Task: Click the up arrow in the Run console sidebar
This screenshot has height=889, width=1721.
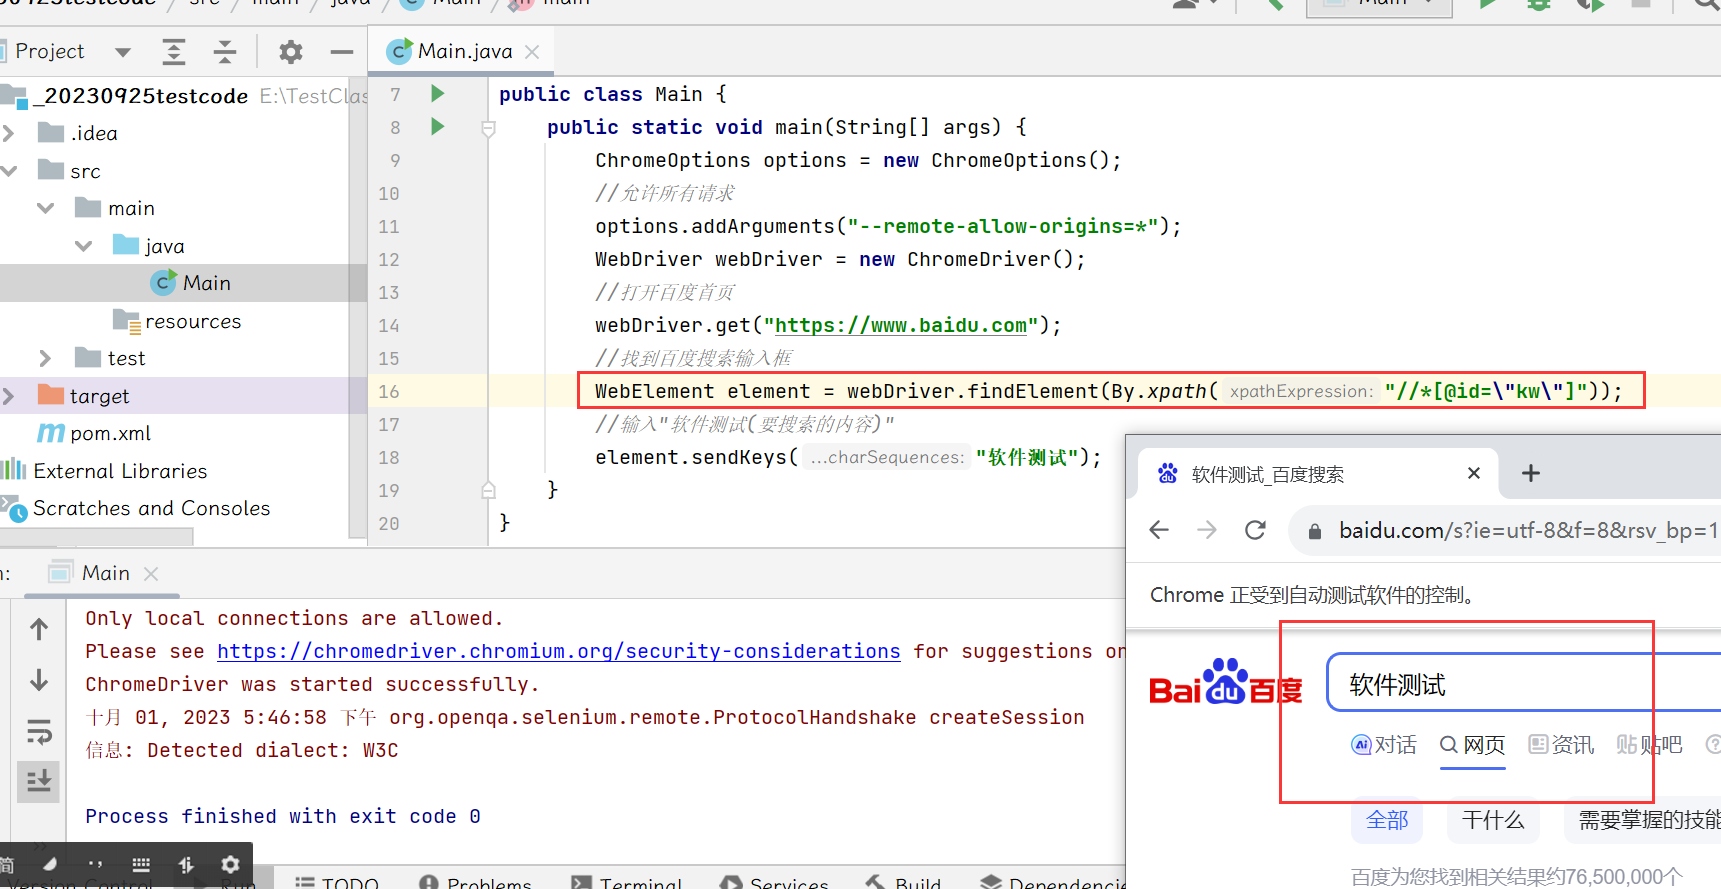Action: click(x=39, y=629)
